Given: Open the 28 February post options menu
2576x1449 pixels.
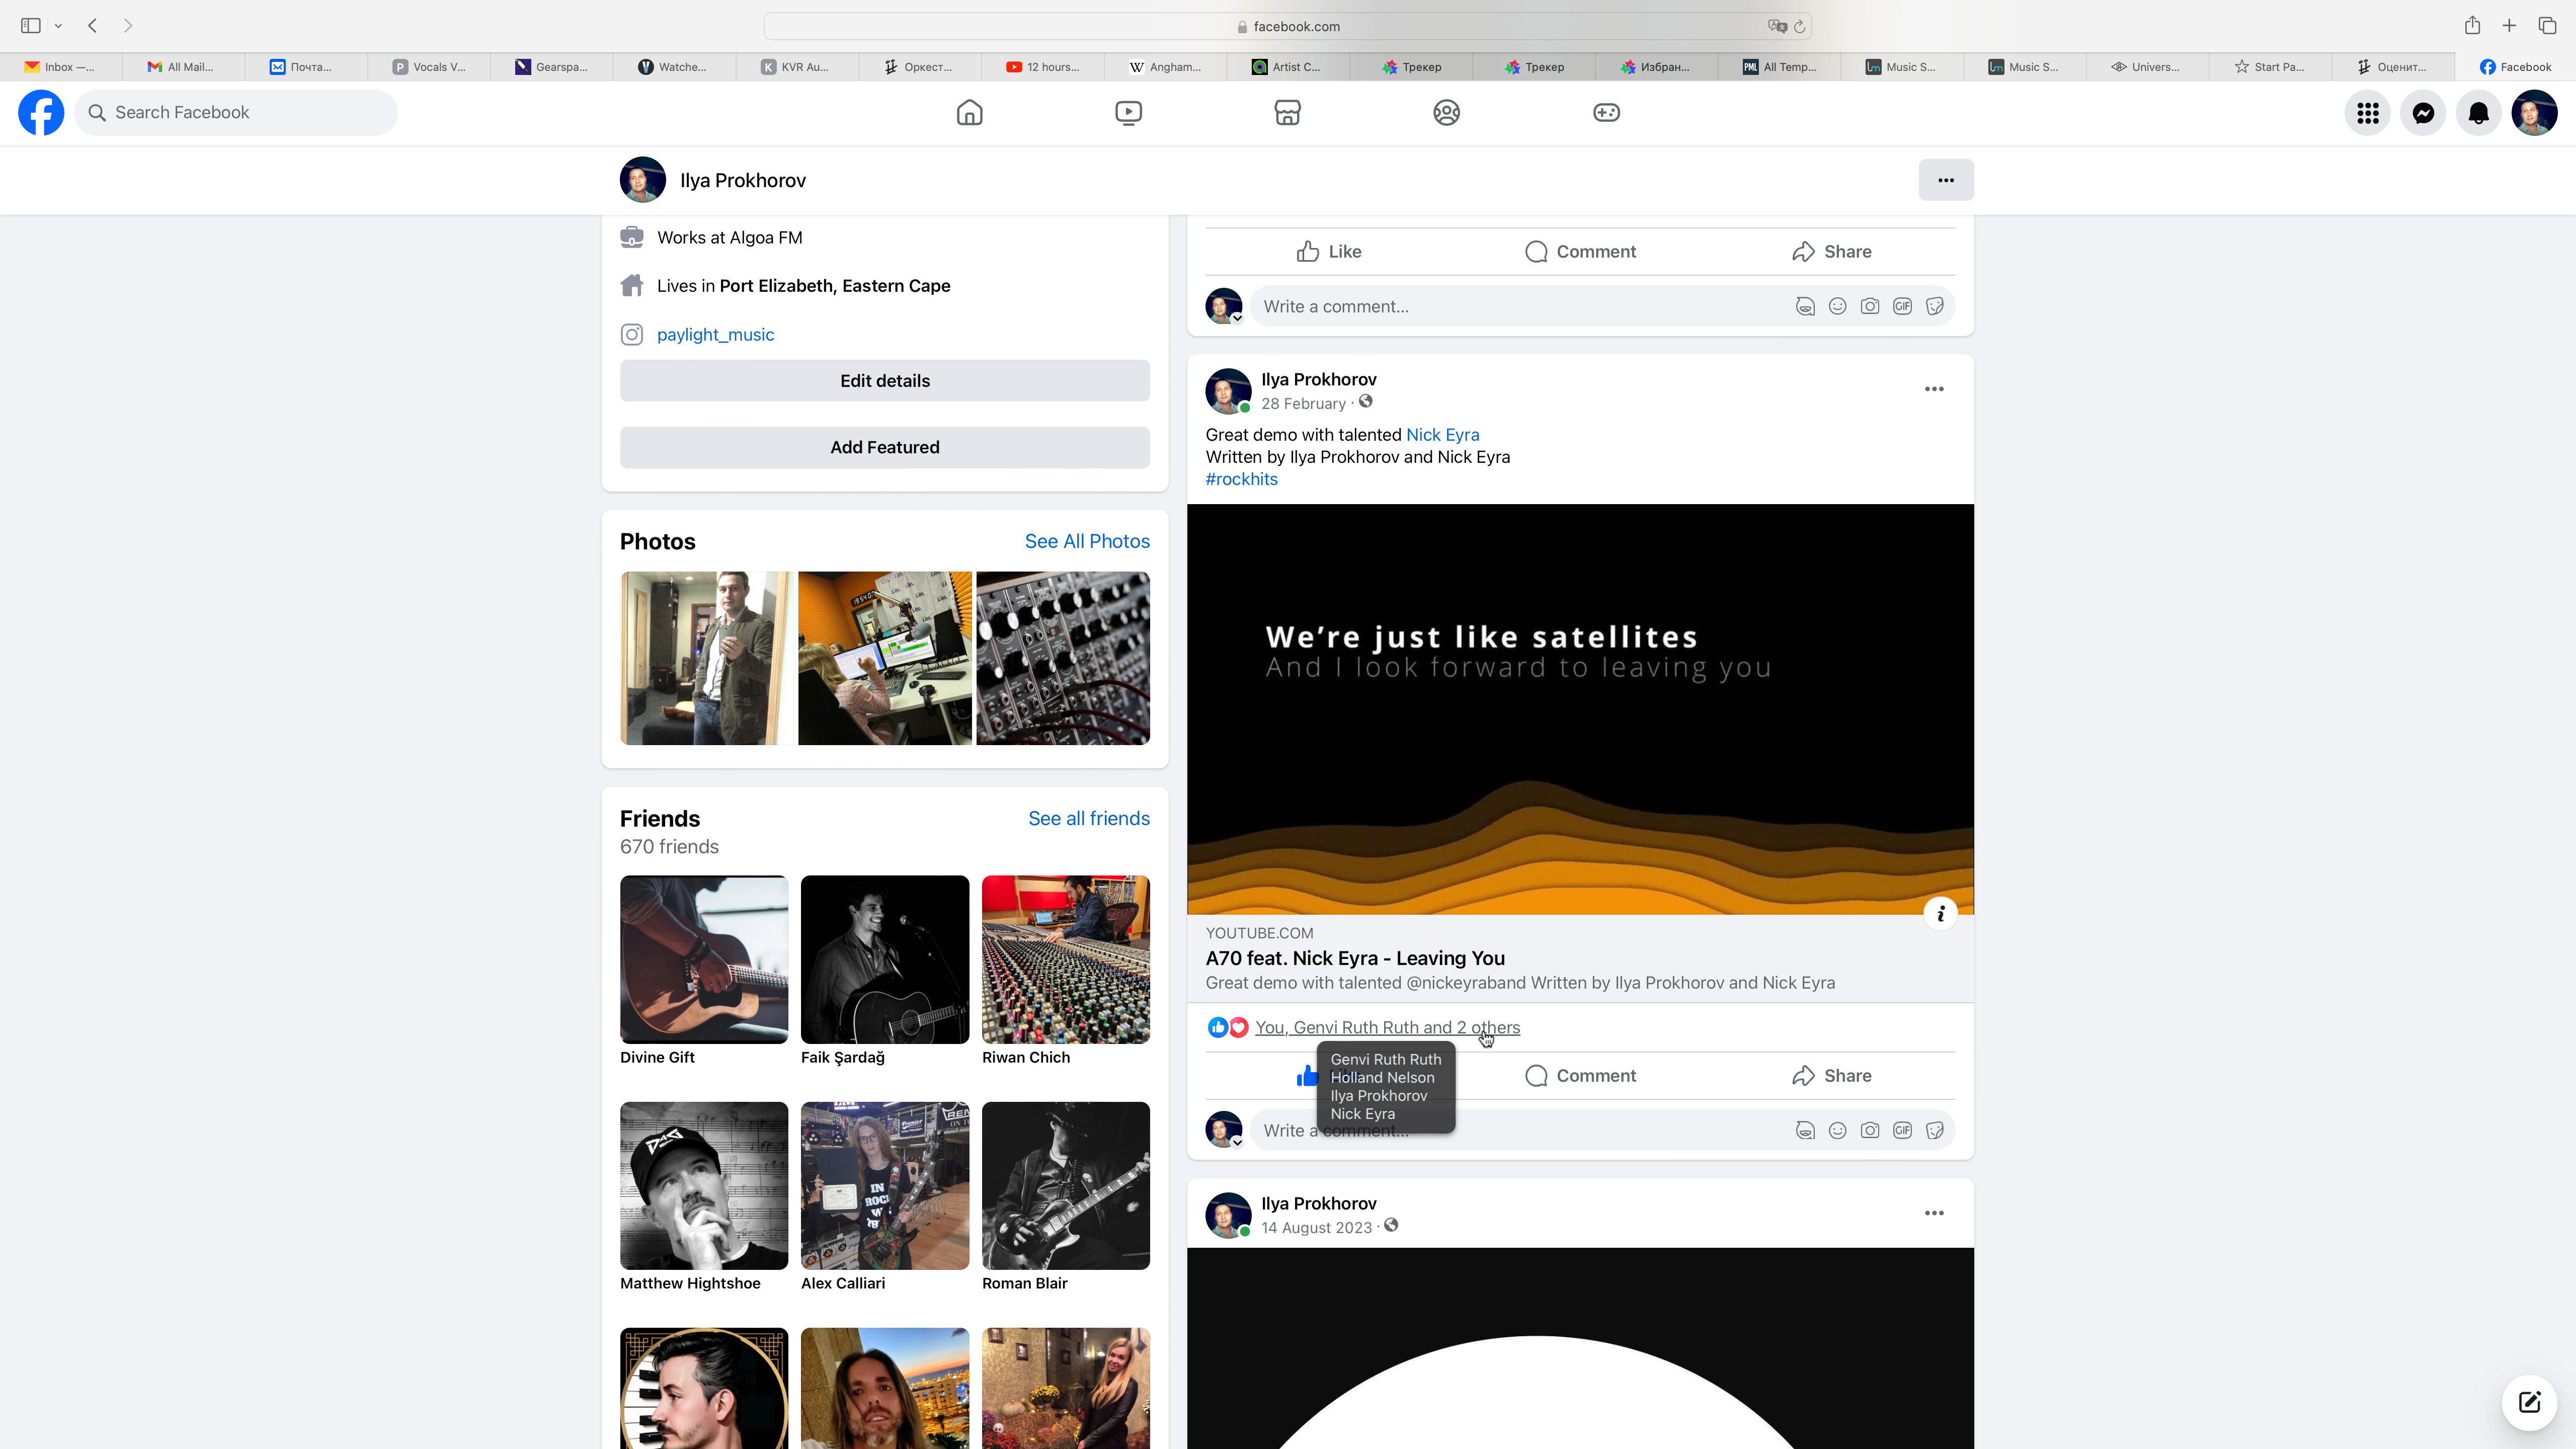Looking at the screenshot, I should click(1934, 389).
